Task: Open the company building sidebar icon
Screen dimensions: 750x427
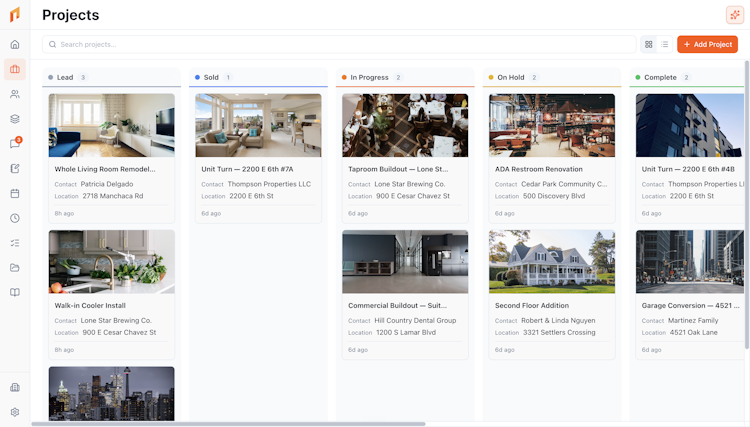Action: click(x=15, y=387)
